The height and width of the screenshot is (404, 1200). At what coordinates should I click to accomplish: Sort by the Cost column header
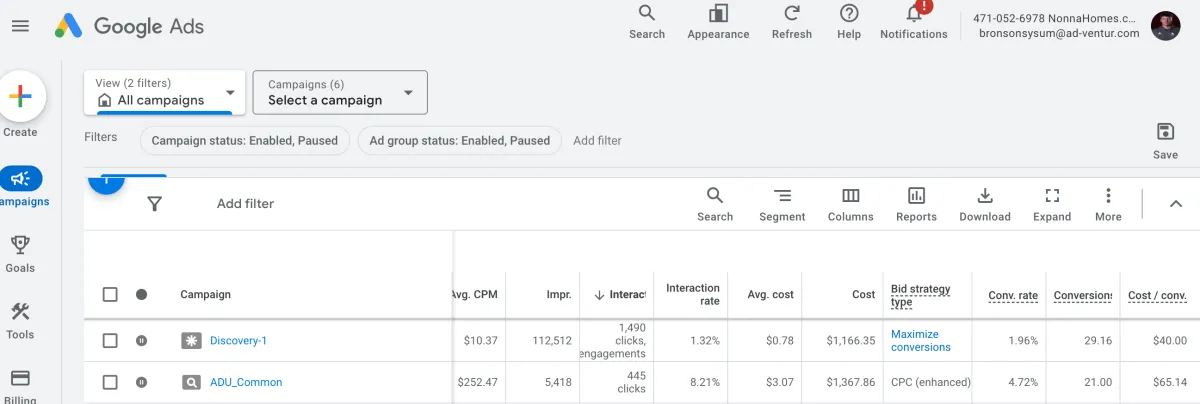click(x=863, y=294)
